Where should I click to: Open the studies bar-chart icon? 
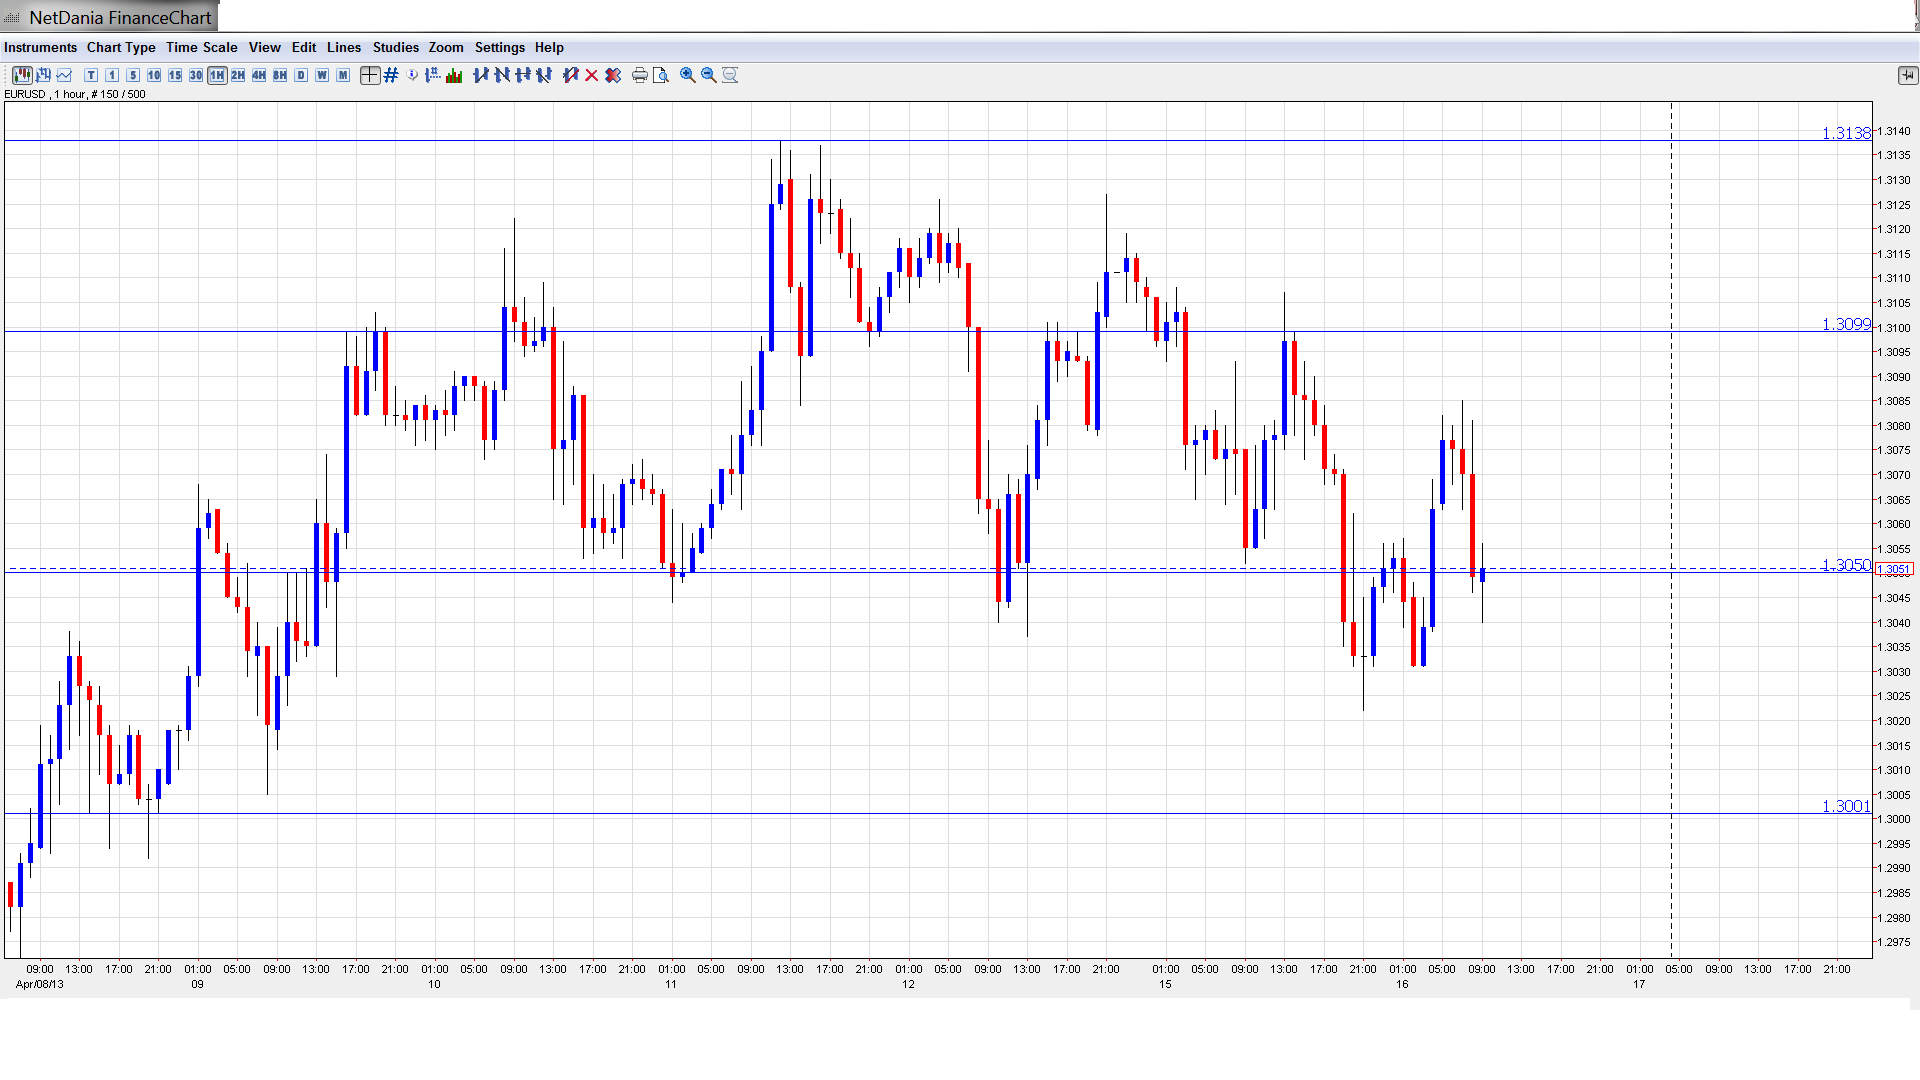(454, 75)
